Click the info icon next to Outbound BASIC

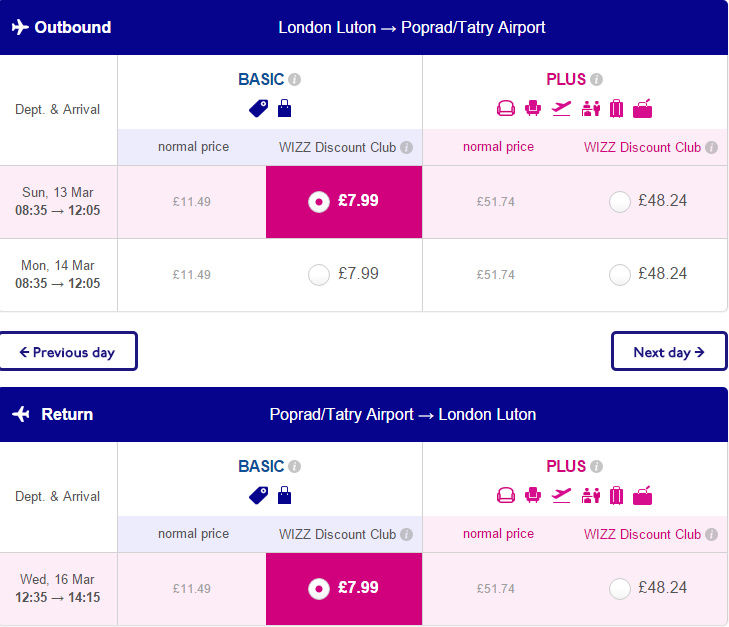(294, 79)
